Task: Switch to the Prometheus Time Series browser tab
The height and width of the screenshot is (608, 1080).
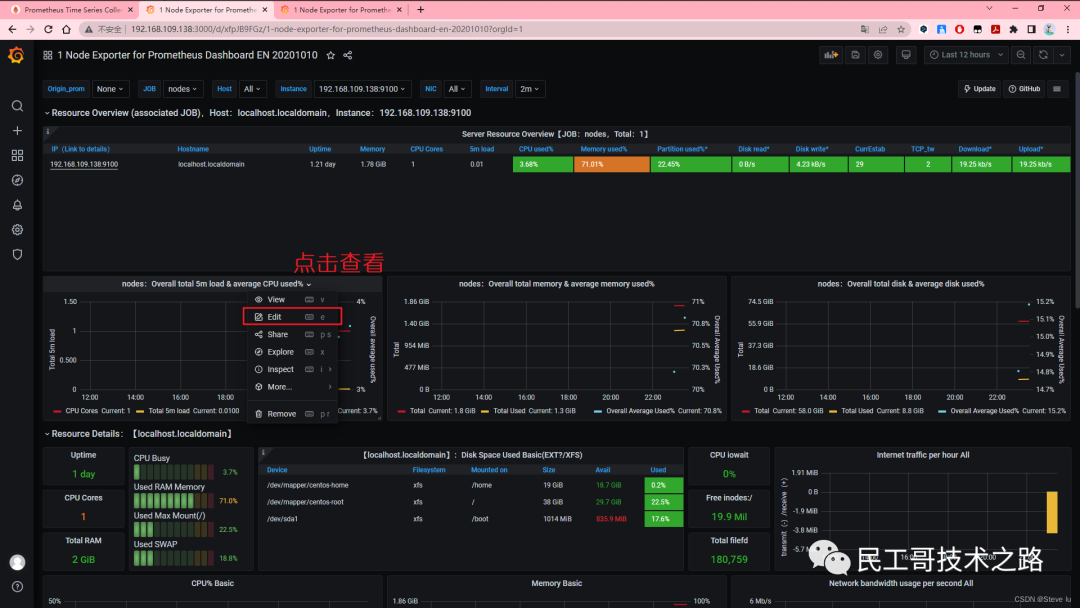Action: pos(71,10)
